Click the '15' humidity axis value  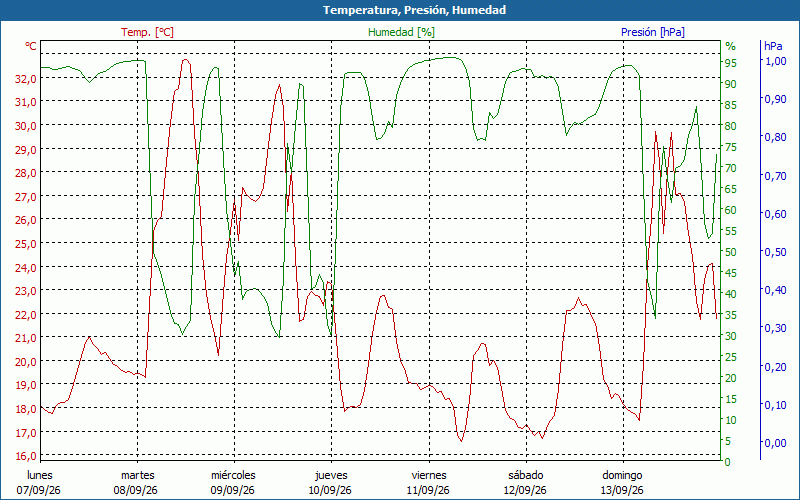(731, 399)
